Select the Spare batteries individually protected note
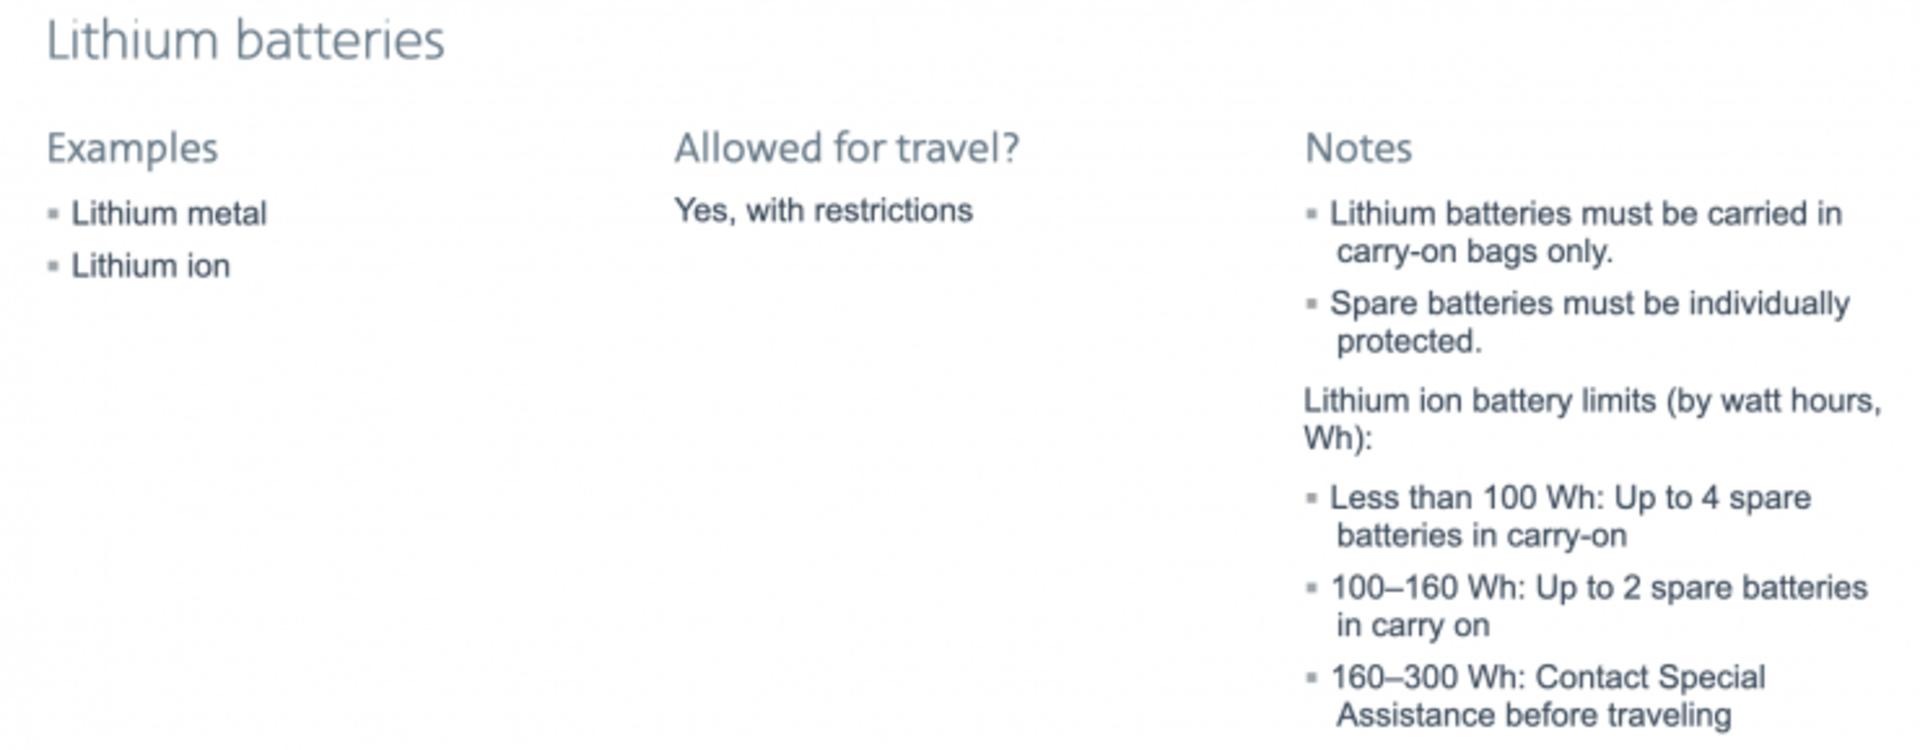 [1590, 322]
